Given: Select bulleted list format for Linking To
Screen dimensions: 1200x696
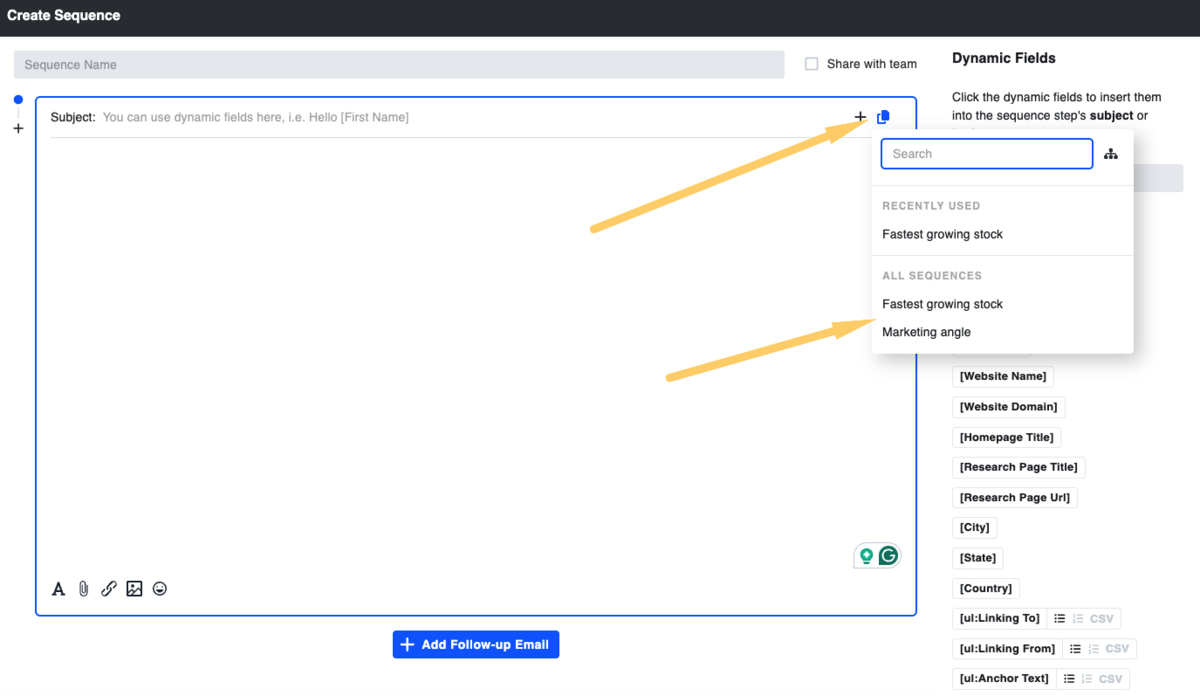Looking at the screenshot, I should 1060,619.
